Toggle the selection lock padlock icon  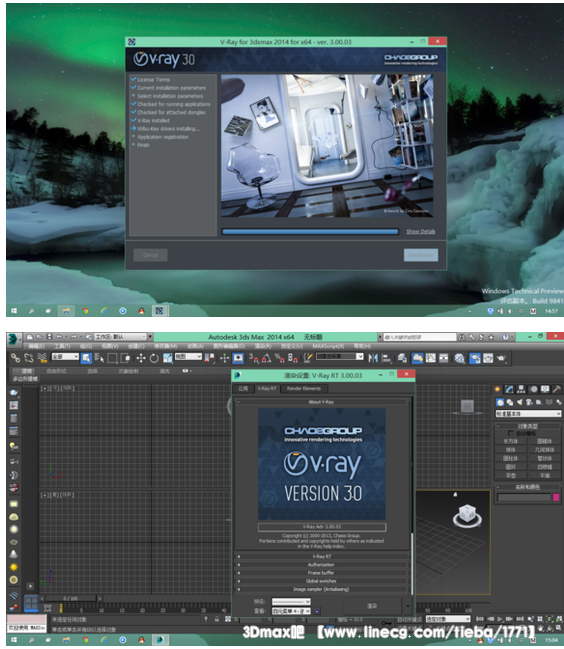[x=216, y=619]
